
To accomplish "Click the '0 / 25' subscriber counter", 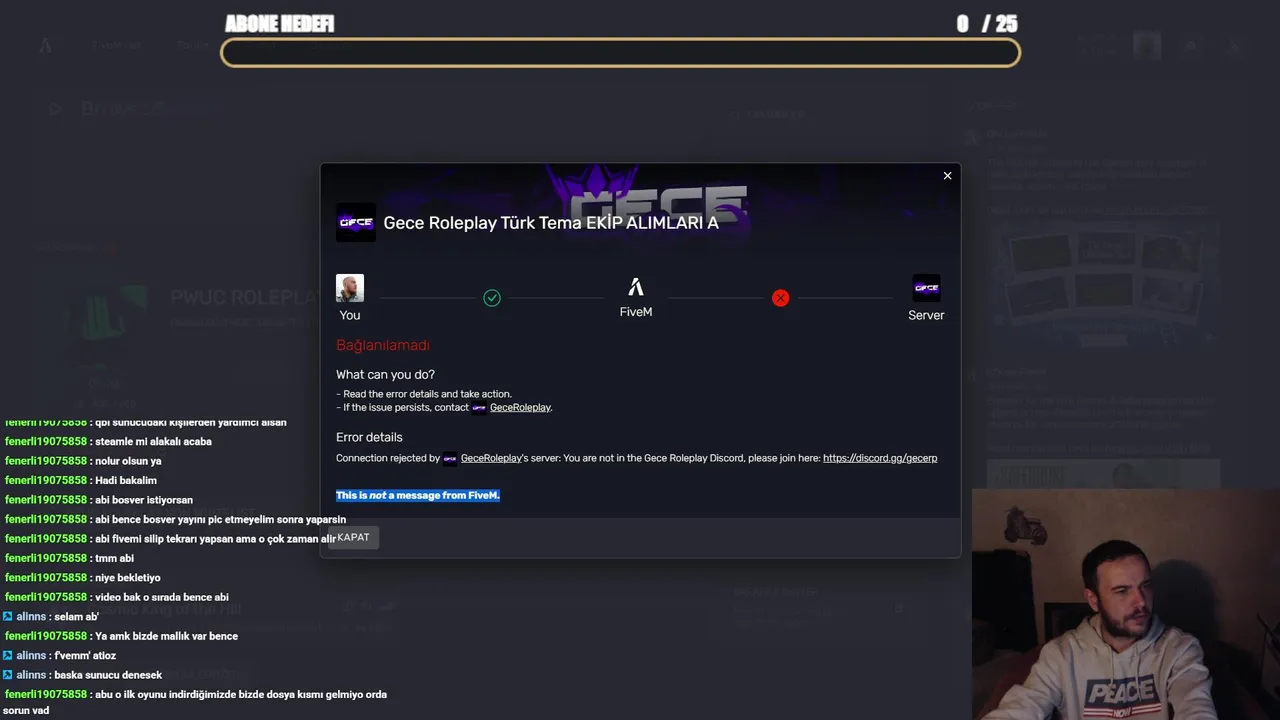I will pyautogui.click(x=986, y=24).
